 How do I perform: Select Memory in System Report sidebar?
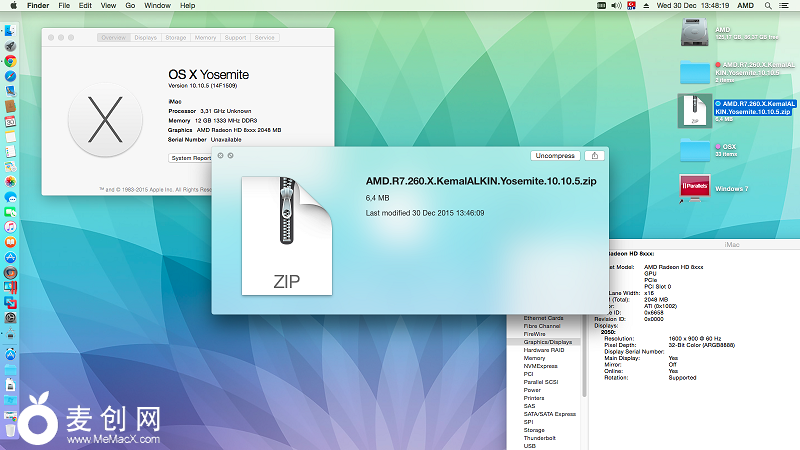coord(534,357)
